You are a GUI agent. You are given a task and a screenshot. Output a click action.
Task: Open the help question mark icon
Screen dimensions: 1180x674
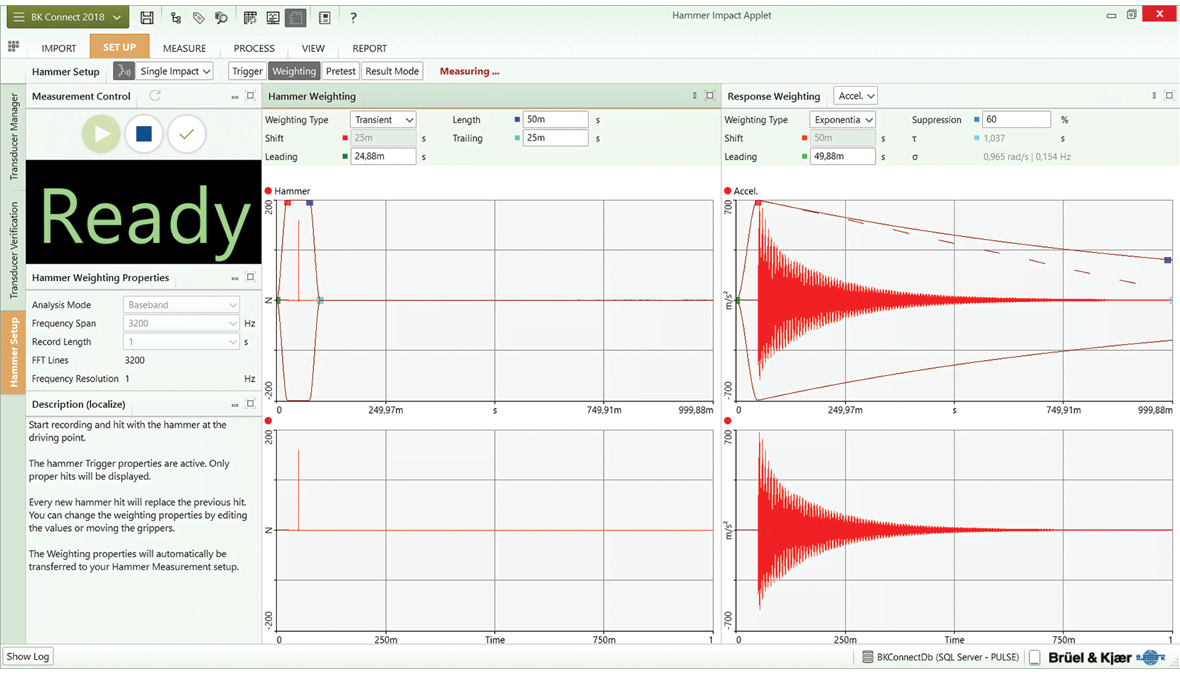353,17
